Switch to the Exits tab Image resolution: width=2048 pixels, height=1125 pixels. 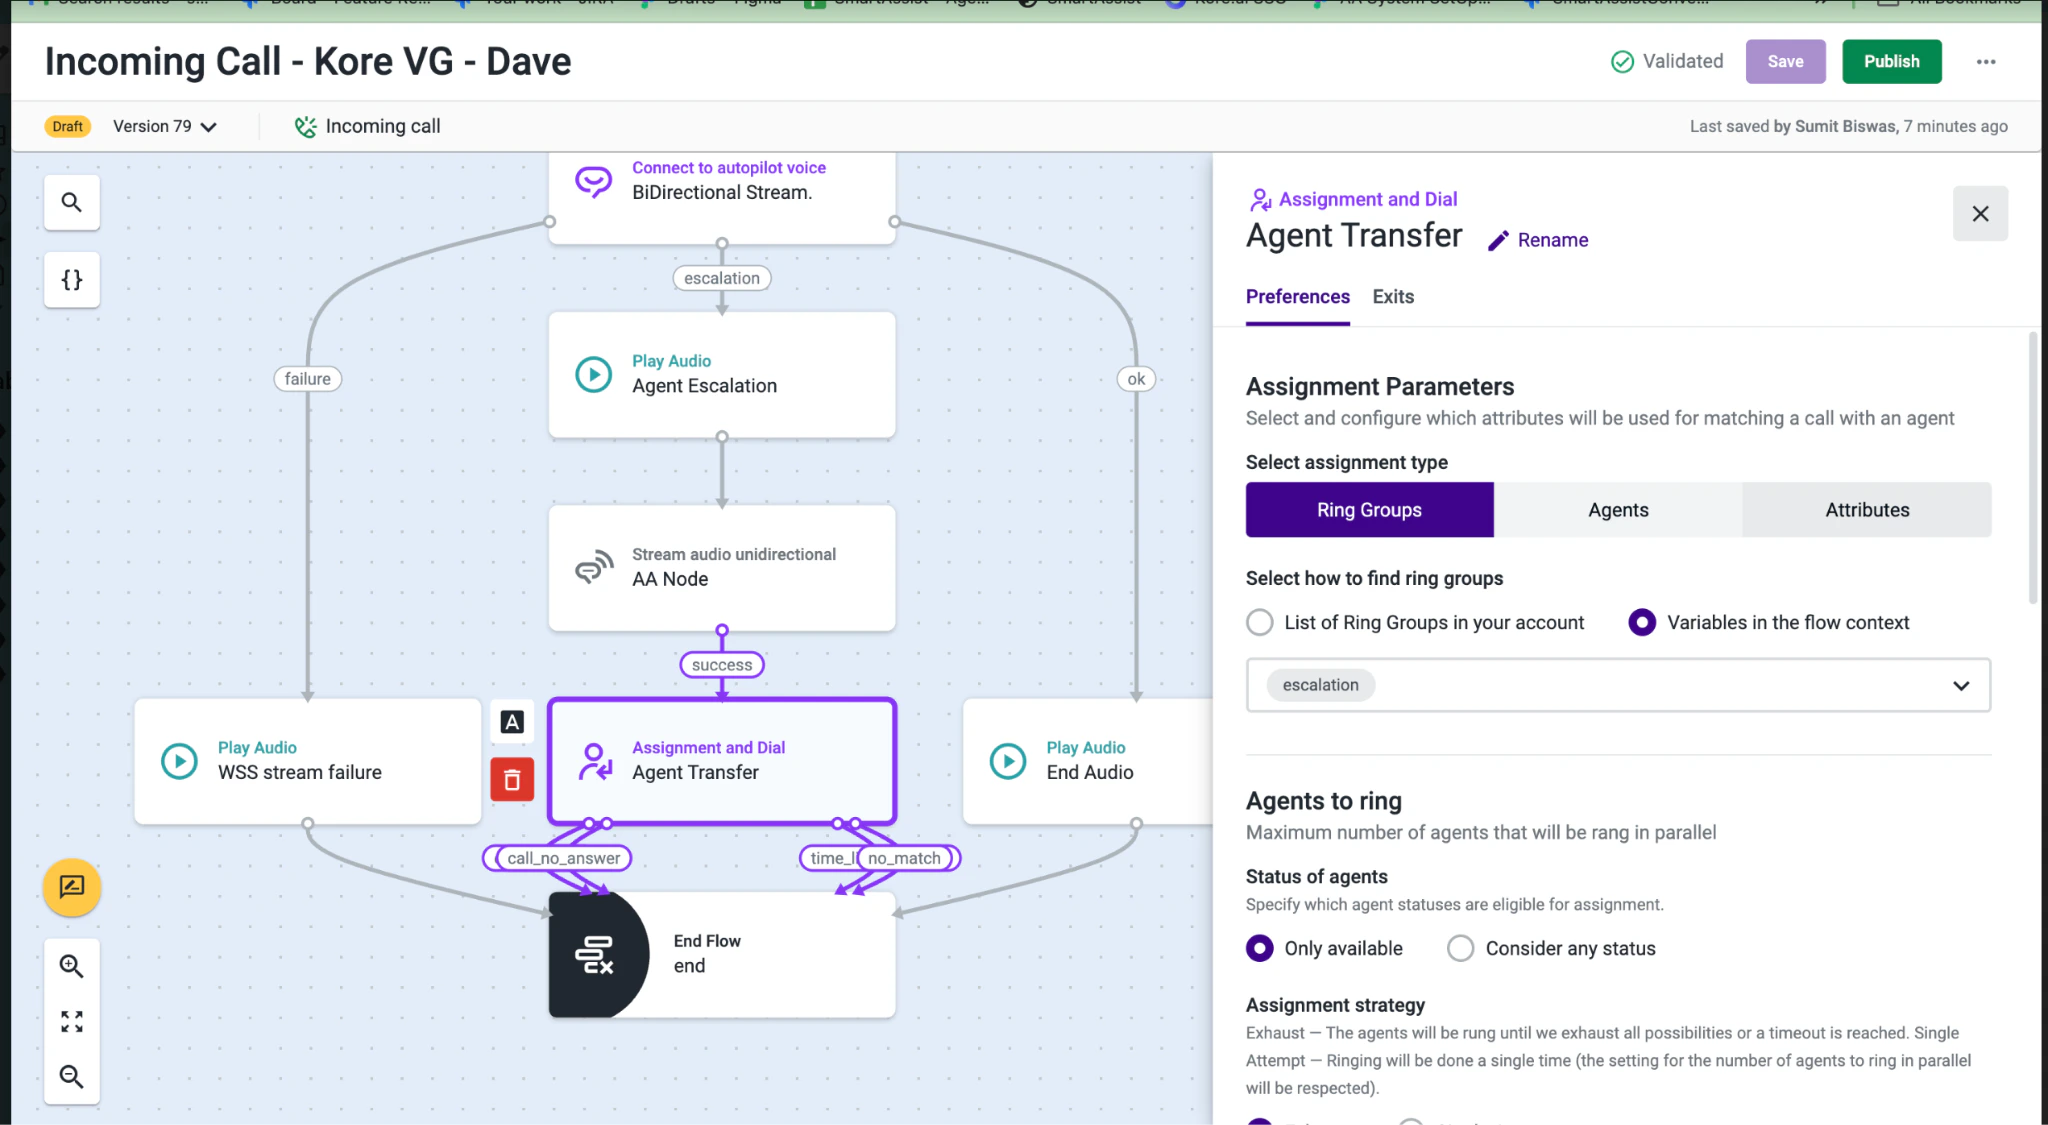tap(1392, 296)
